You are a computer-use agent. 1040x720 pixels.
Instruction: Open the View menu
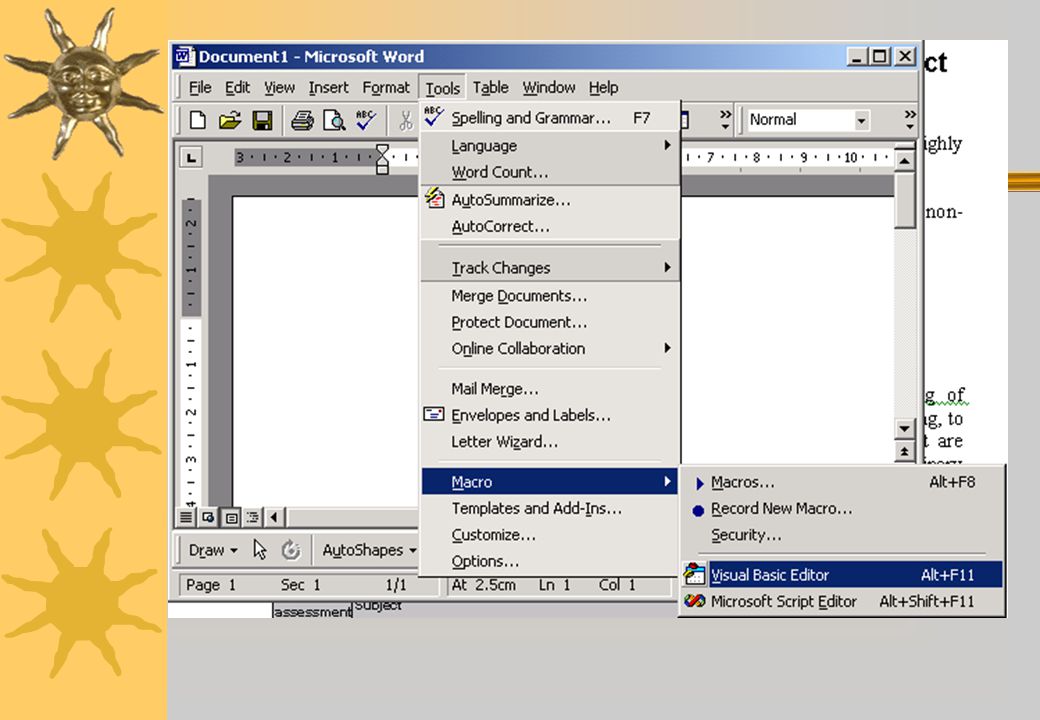[x=279, y=88]
